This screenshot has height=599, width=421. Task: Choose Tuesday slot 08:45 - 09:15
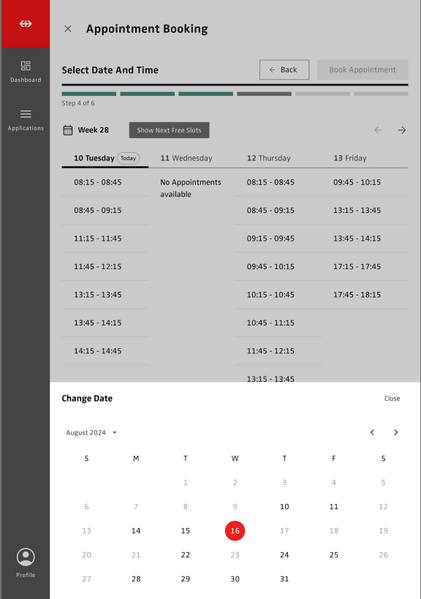[105, 210]
